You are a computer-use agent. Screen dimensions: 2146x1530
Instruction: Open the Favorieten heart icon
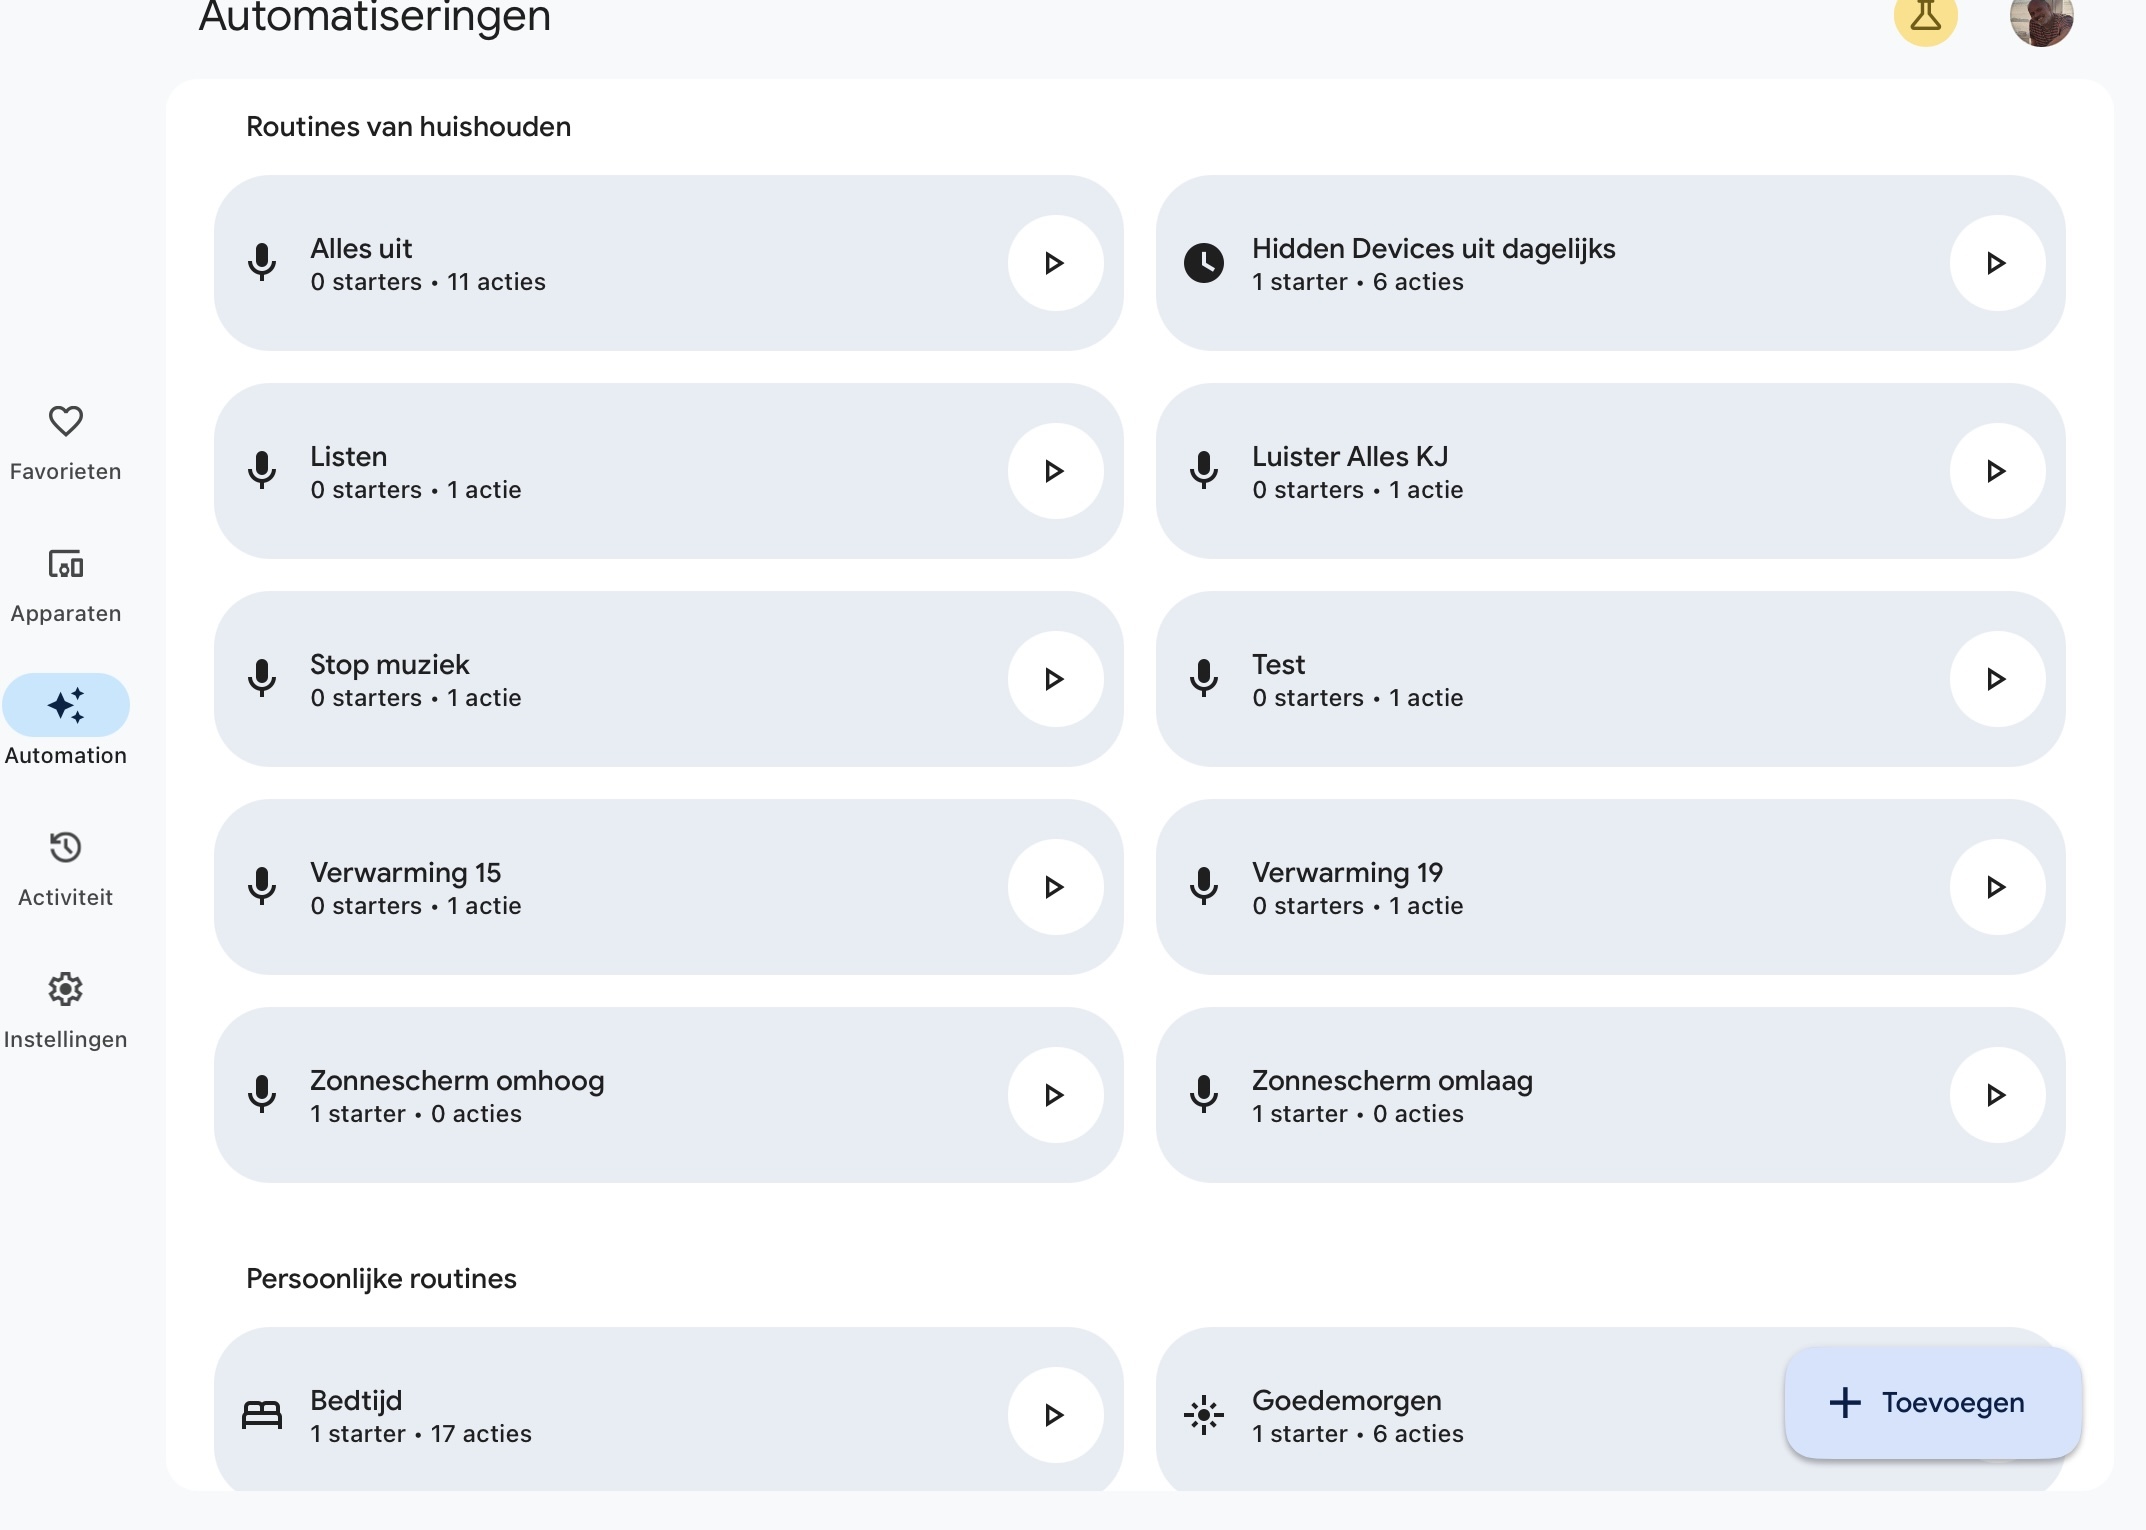(x=66, y=421)
